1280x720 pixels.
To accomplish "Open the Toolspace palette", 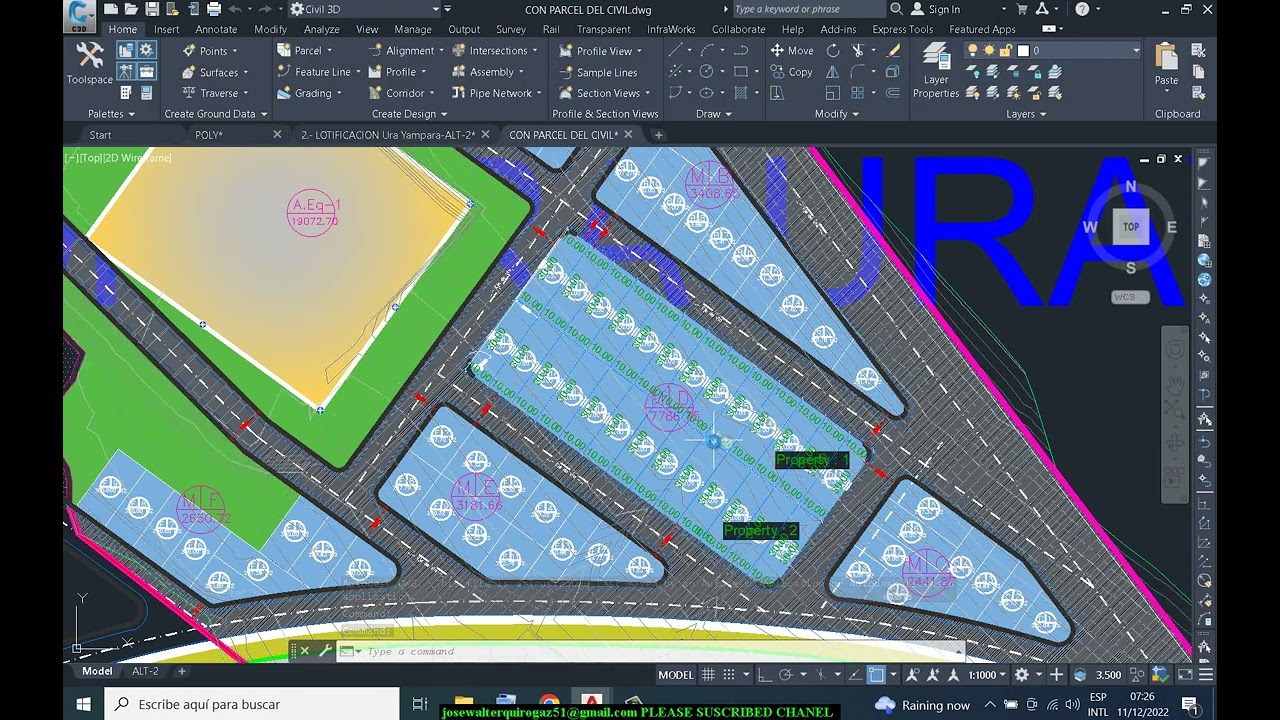I will coord(90,63).
